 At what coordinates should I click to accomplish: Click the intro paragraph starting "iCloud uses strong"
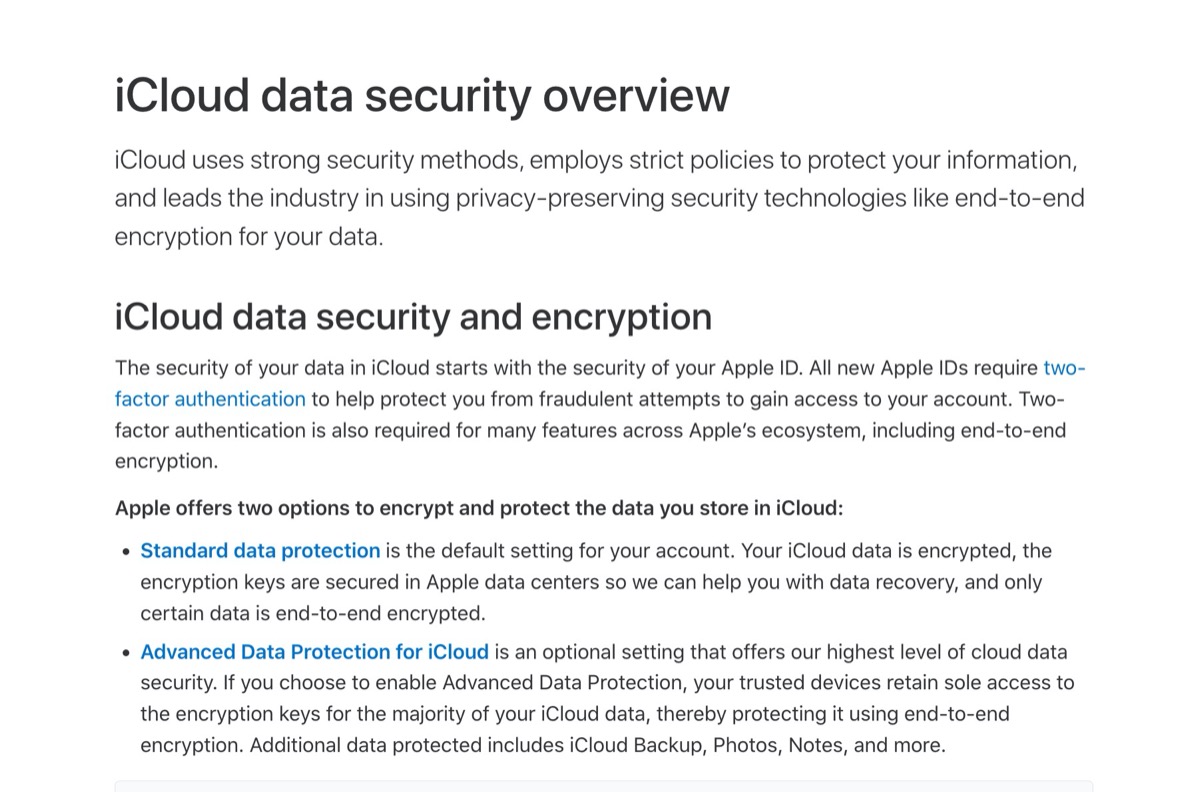click(x=598, y=198)
